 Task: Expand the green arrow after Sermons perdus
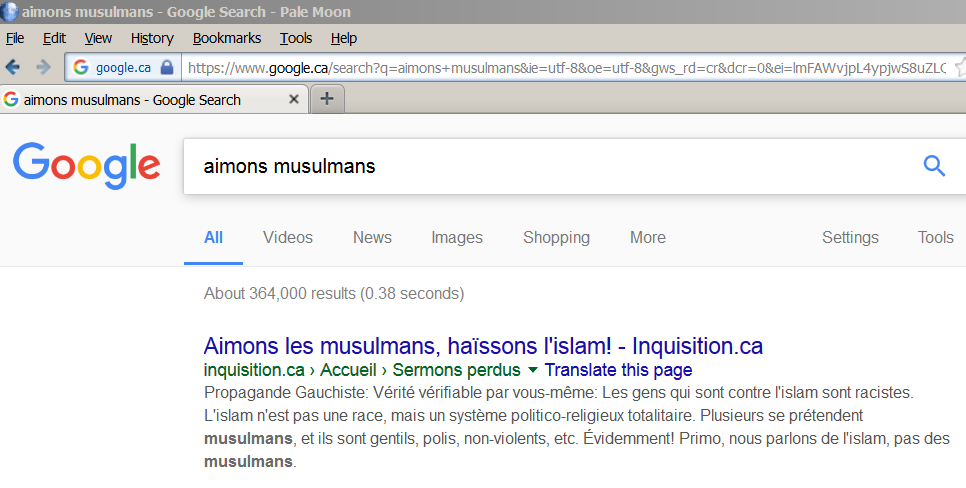[x=533, y=370]
